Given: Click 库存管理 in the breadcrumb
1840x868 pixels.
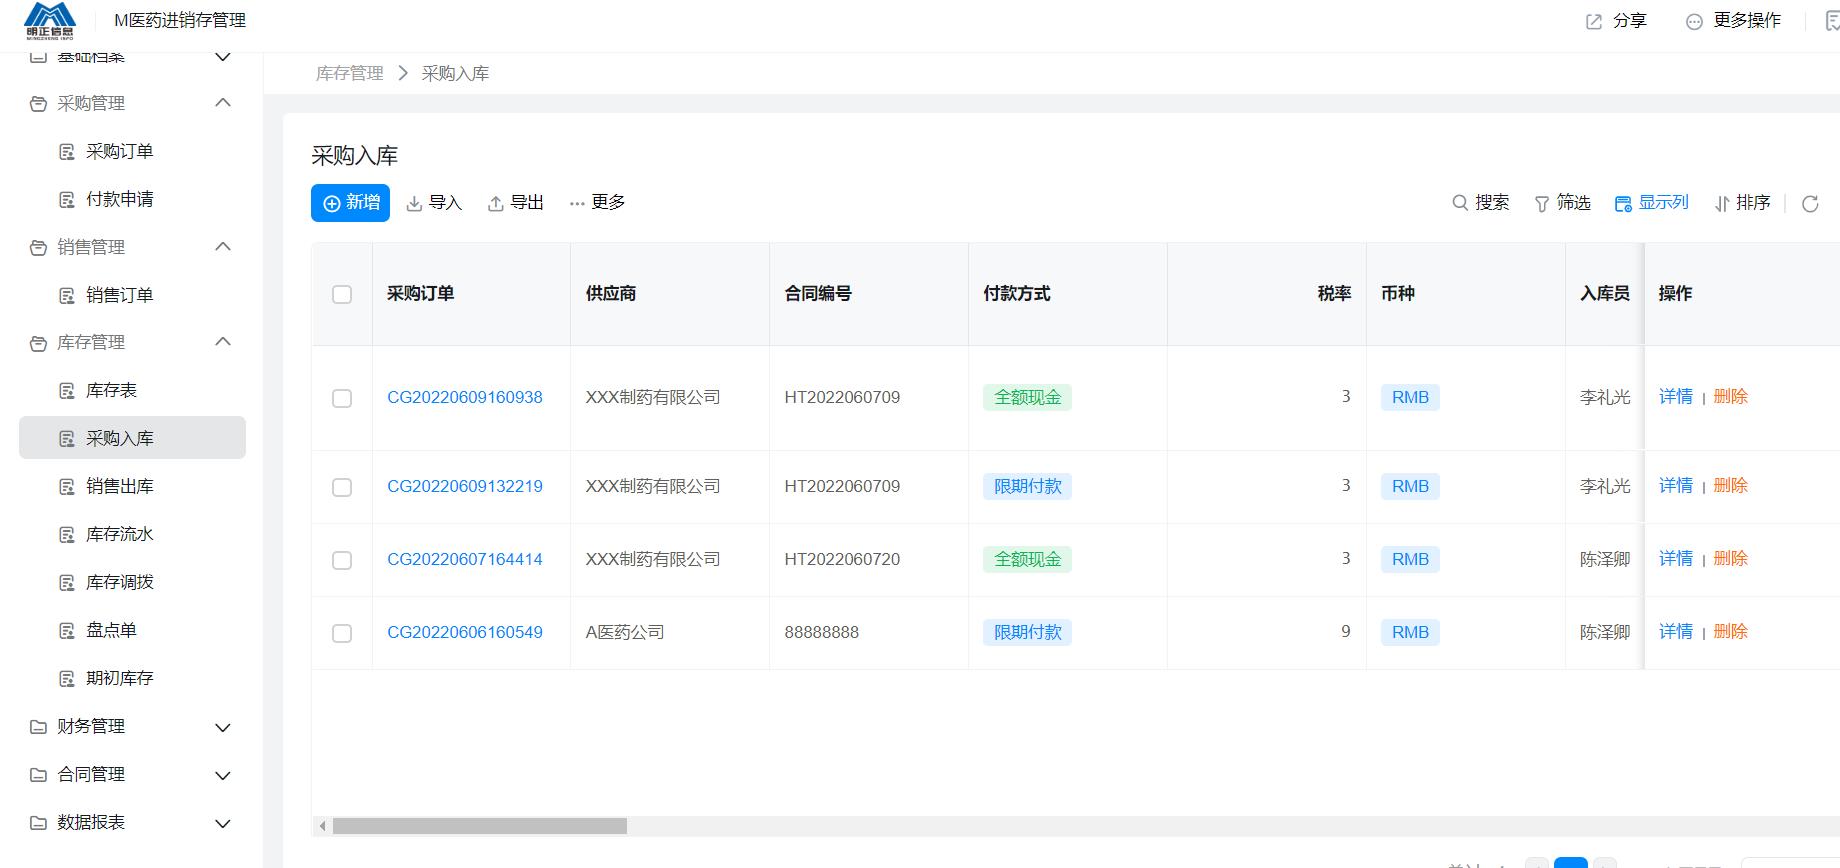Looking at the screenshot, I should (350, 73).
